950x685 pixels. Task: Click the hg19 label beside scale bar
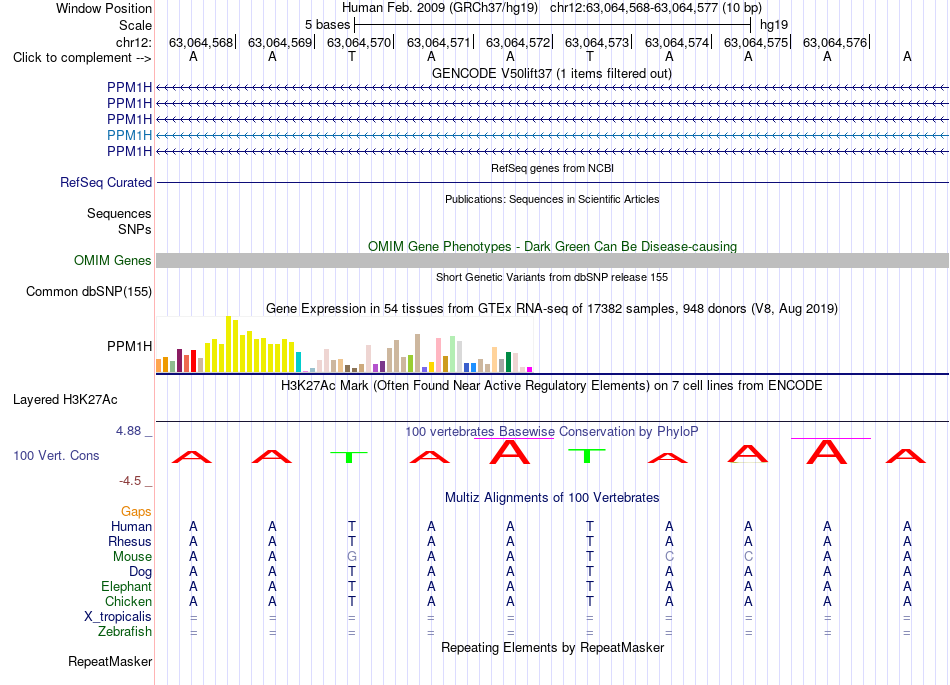(774, 25)
